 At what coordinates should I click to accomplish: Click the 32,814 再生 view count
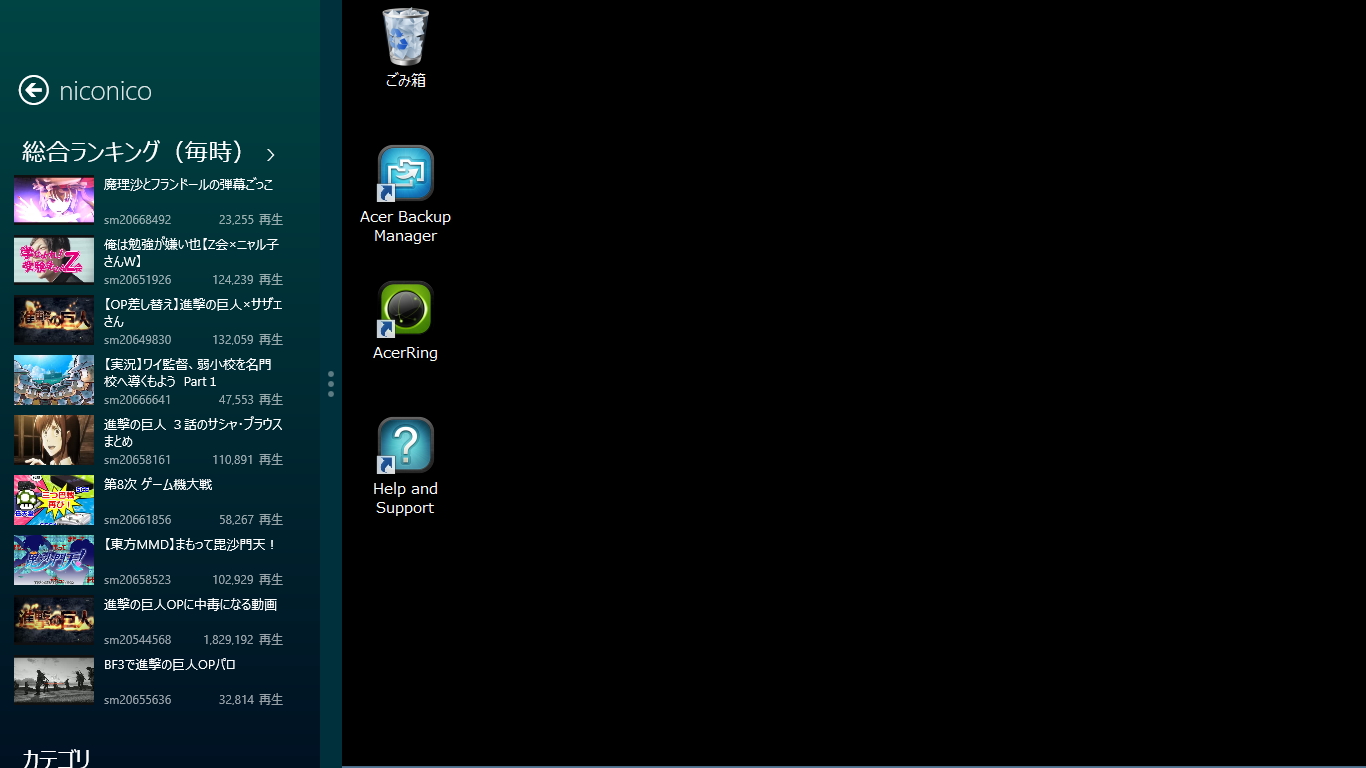coord(251,700)
